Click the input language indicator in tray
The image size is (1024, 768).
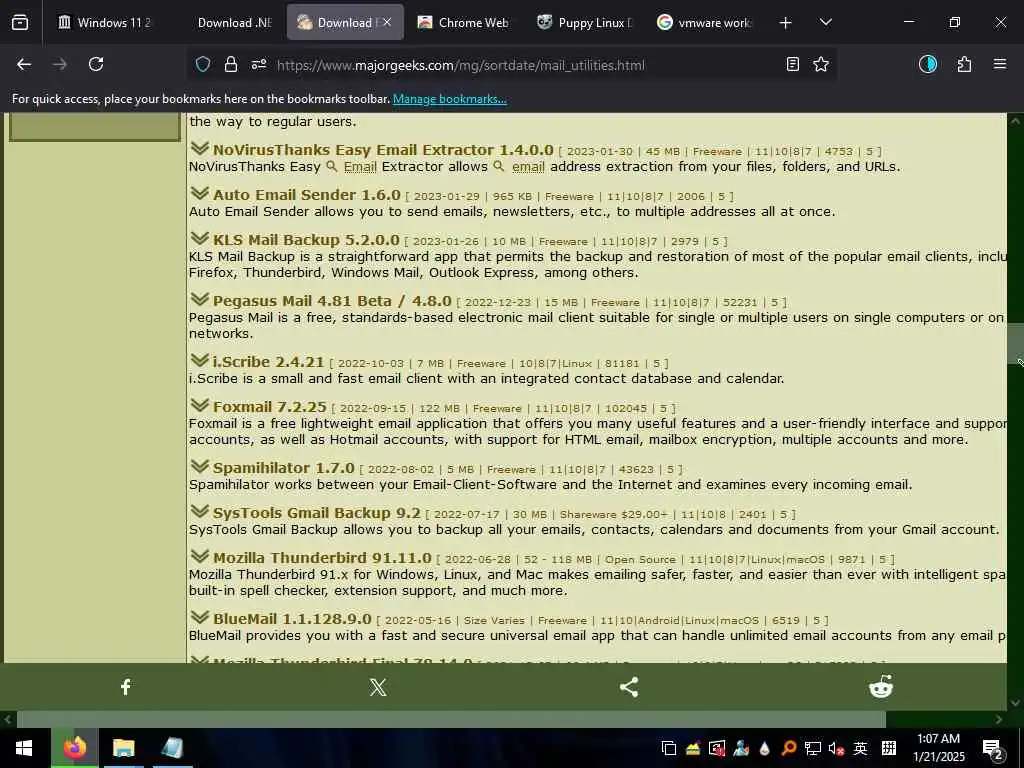861,748
